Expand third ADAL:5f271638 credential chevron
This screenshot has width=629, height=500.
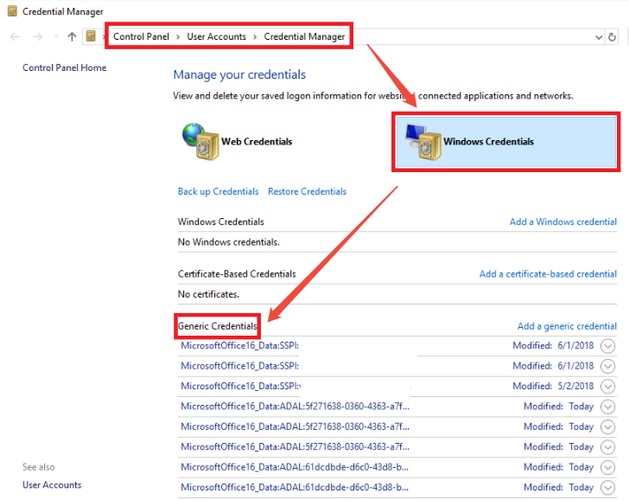pyautogui.click(x=608, y=447)
